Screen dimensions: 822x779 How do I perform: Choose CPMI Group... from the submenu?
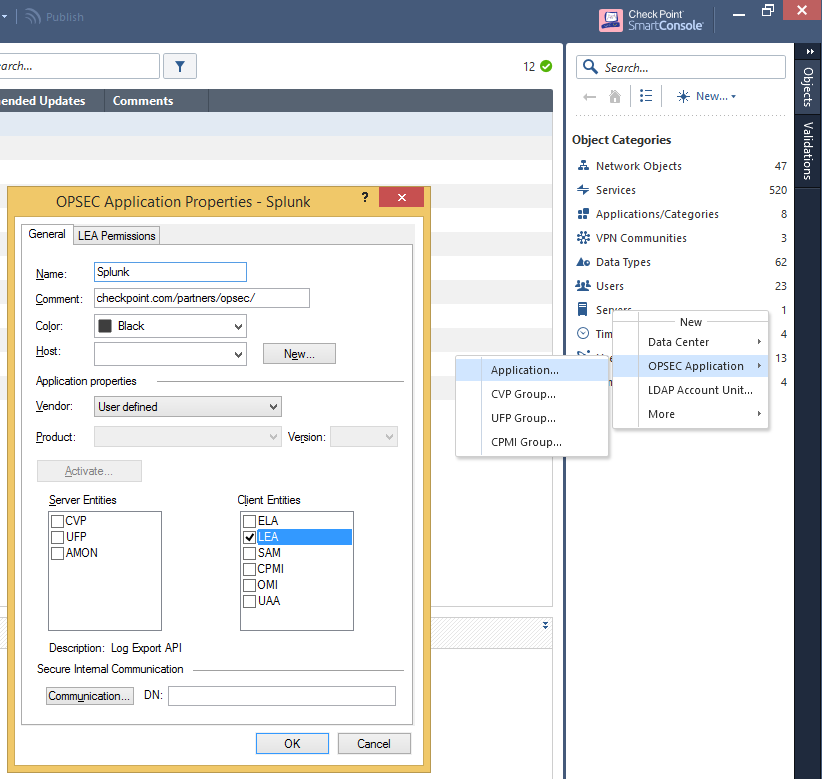pos(532,442)
